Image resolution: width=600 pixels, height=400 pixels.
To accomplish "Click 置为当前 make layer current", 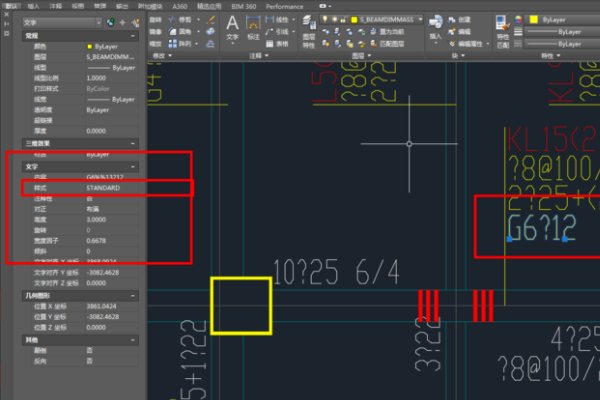I will (x=387, y=32).
